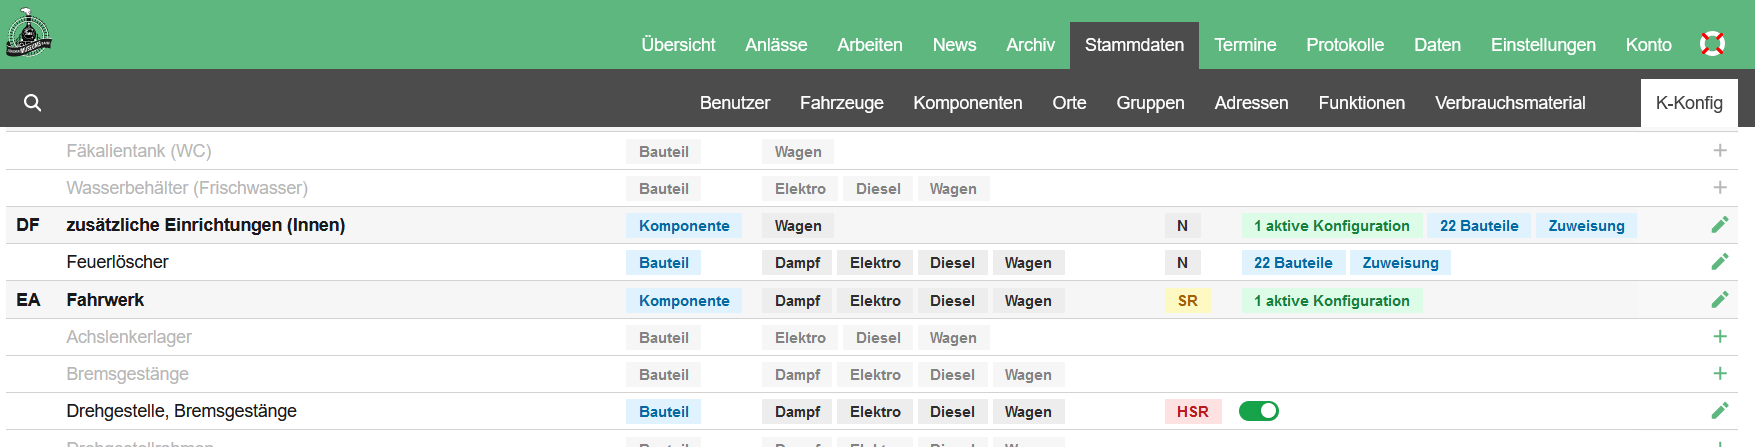Viewport: 1755px width, 447px height.
Task: Click 22 Bauteile in Feuerlöscher row
Action: [1293, 263]
